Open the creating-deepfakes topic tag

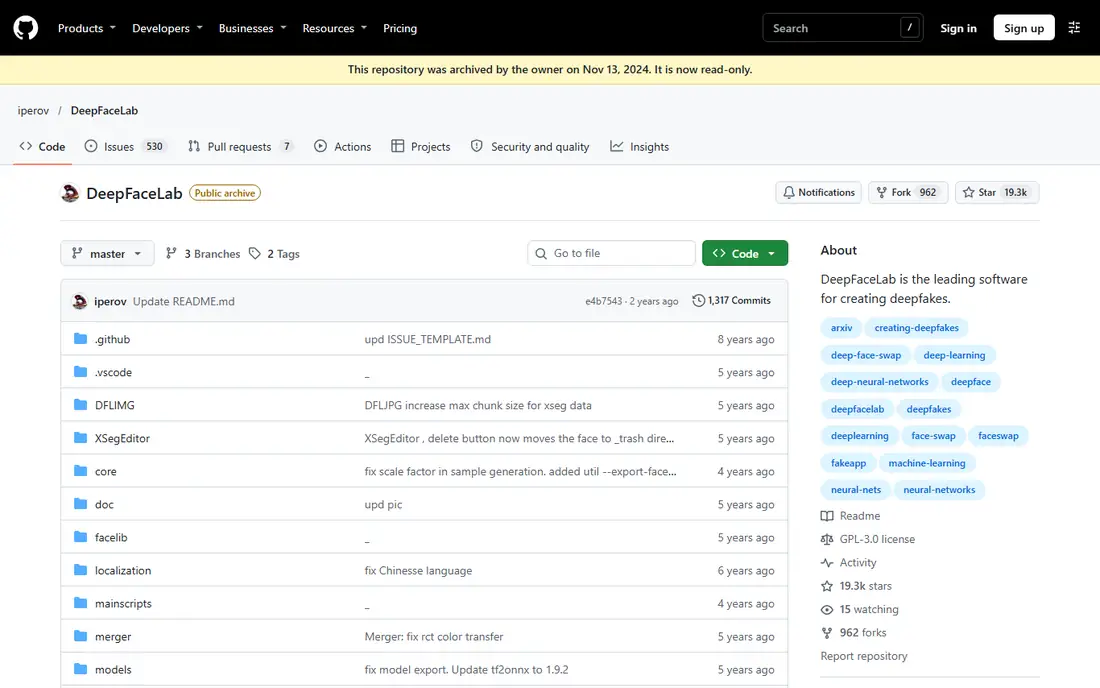[x=916, y=328]
